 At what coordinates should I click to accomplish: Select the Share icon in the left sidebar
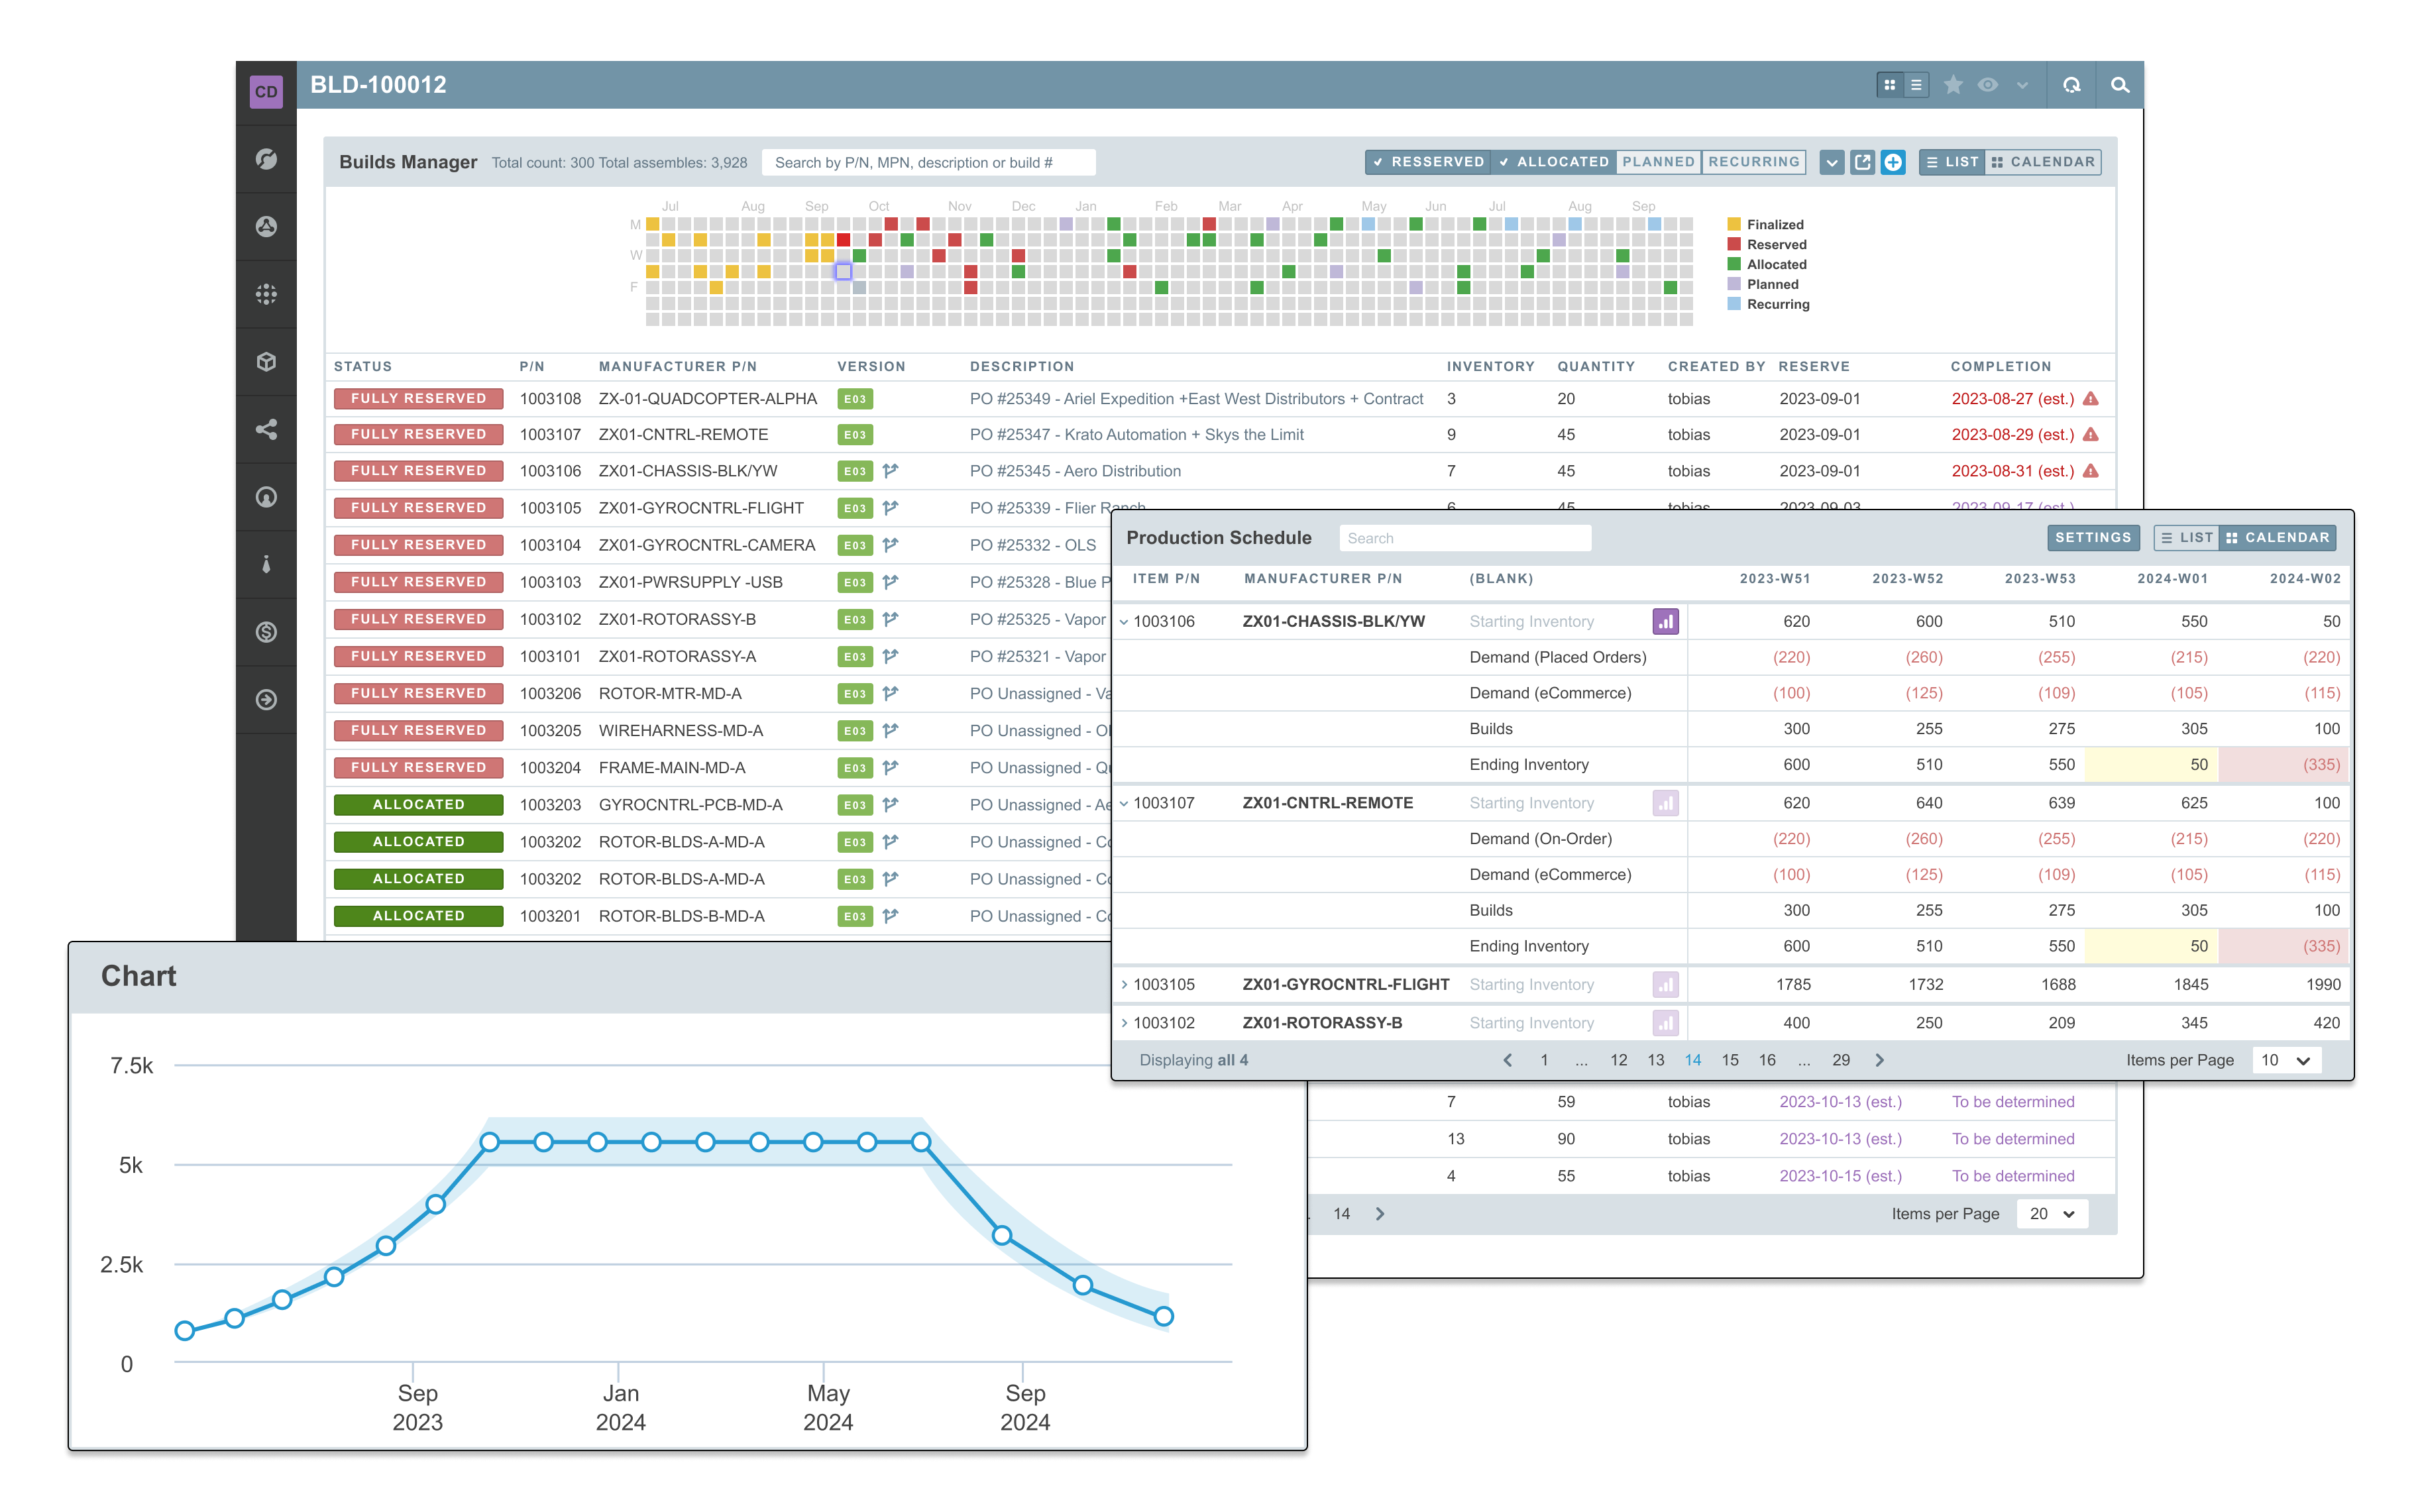tap(266, 429)
